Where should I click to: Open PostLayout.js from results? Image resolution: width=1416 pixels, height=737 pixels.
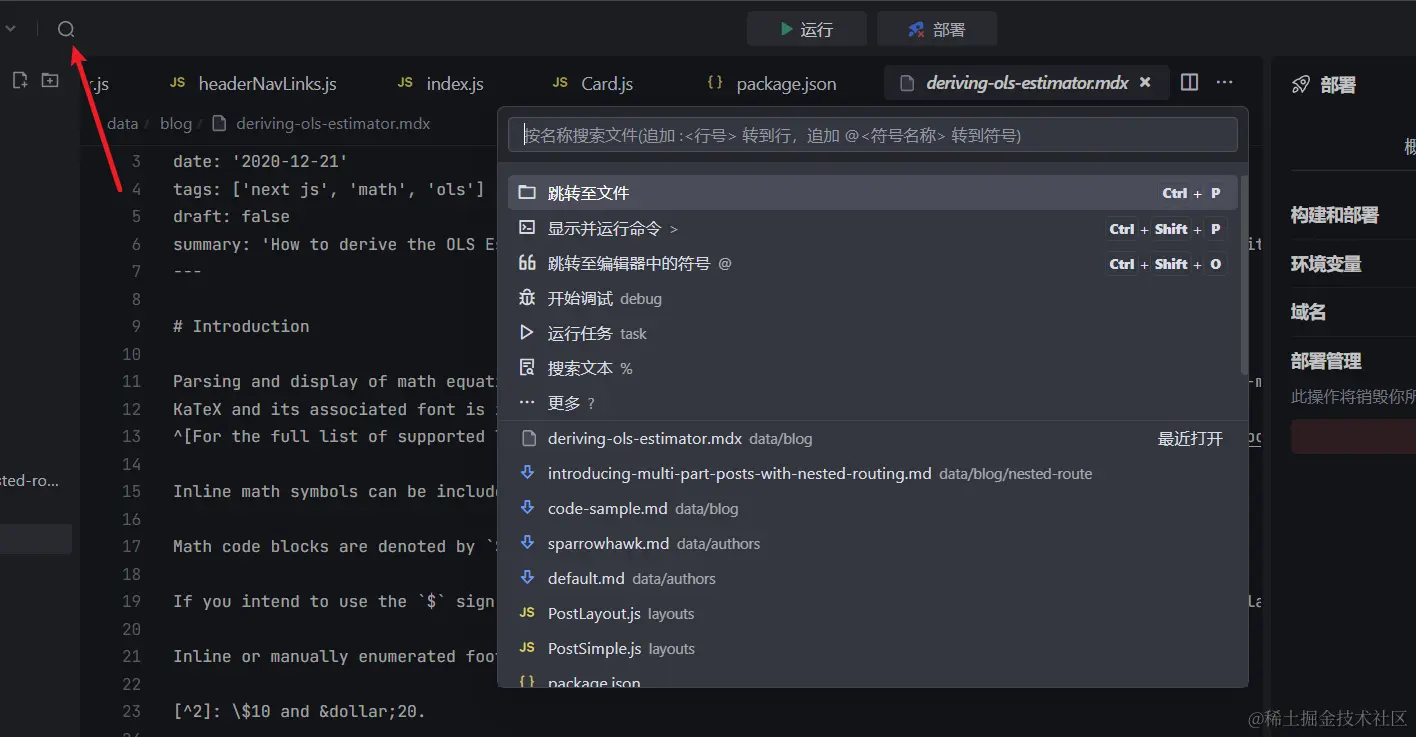click(873, 613)
